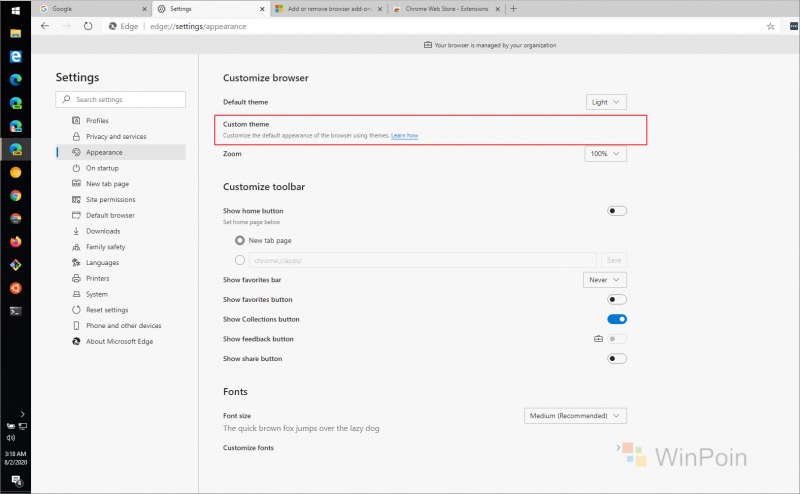Open Languages settings
This screenshot has height=494, width=800.
pyautogui.click(x=121, y=263)
